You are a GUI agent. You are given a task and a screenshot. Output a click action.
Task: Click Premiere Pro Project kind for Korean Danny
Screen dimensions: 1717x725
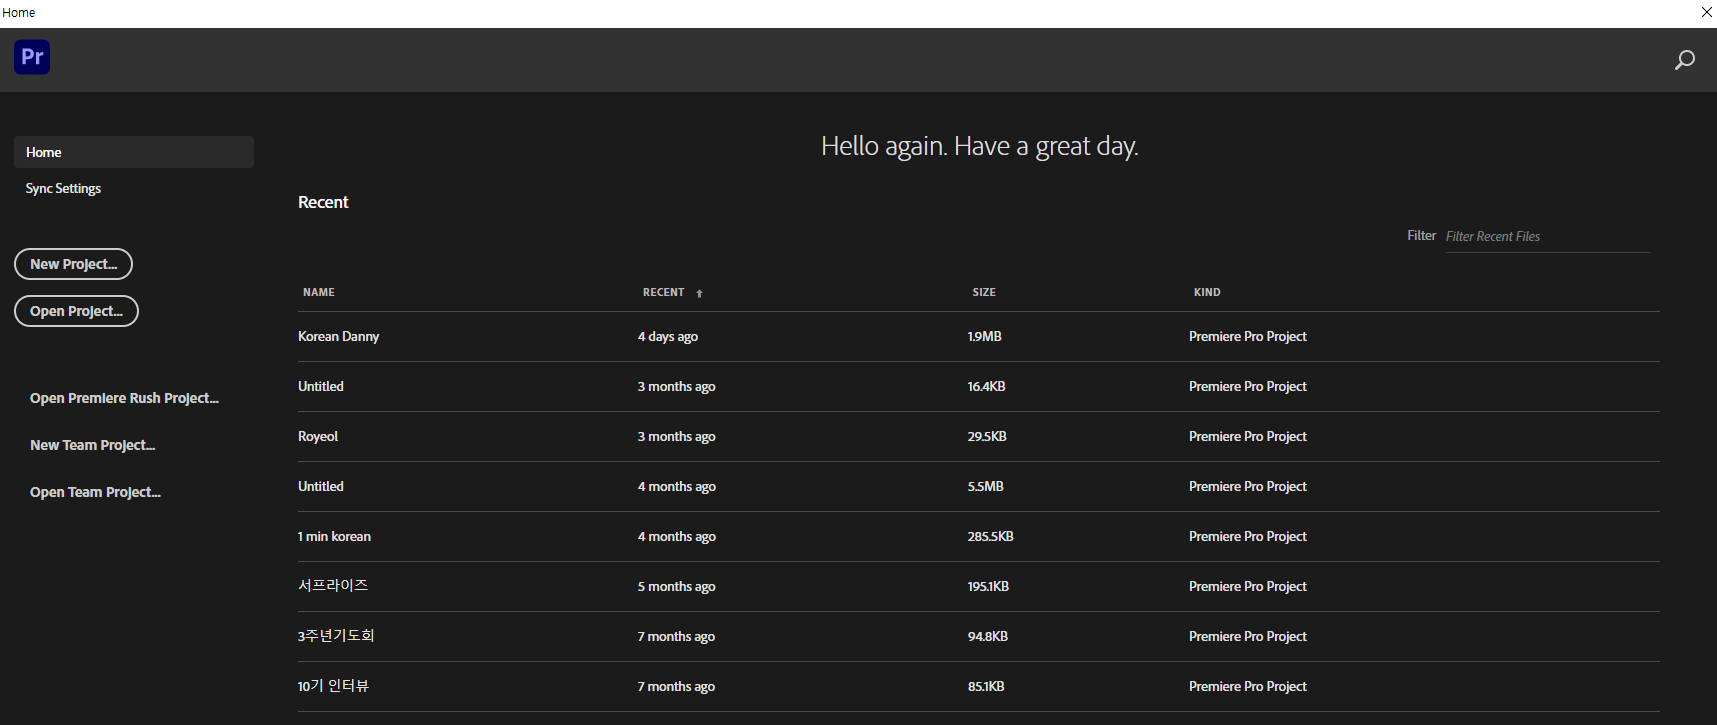[x=1247, y=337]
